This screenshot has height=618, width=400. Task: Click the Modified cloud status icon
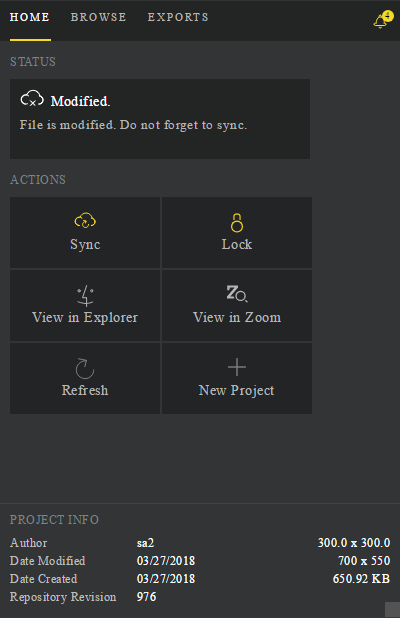coord(32,99)
